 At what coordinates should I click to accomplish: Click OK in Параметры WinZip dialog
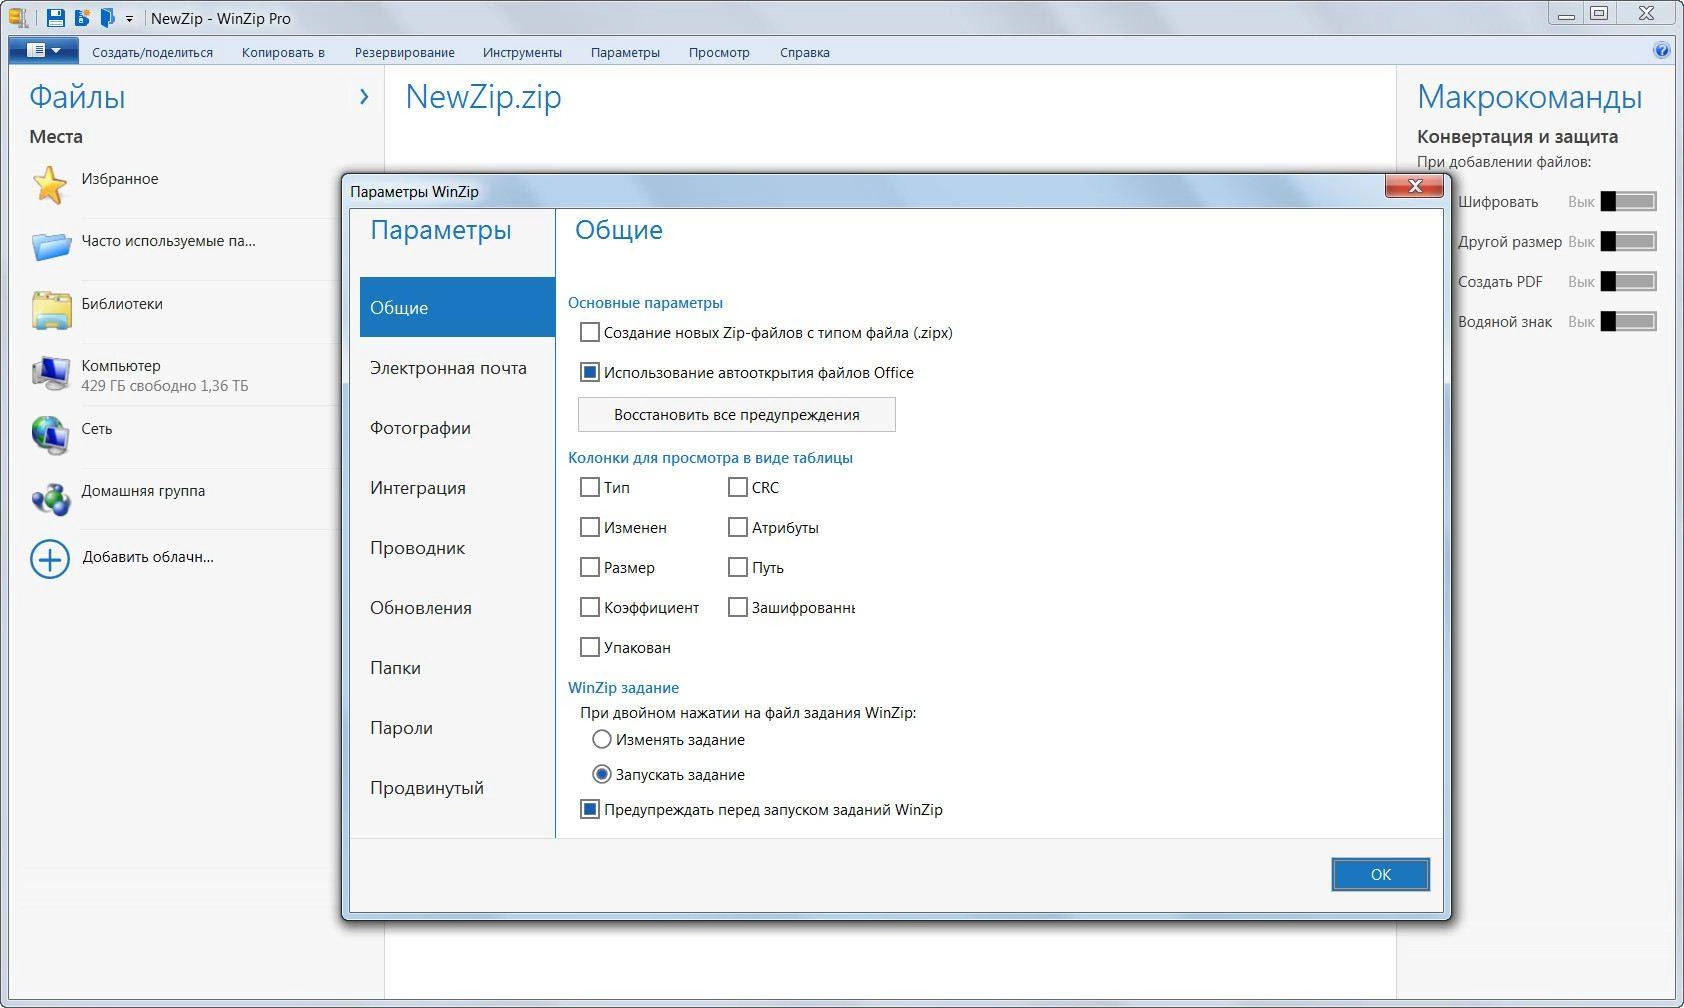(x=1380, y=874)
